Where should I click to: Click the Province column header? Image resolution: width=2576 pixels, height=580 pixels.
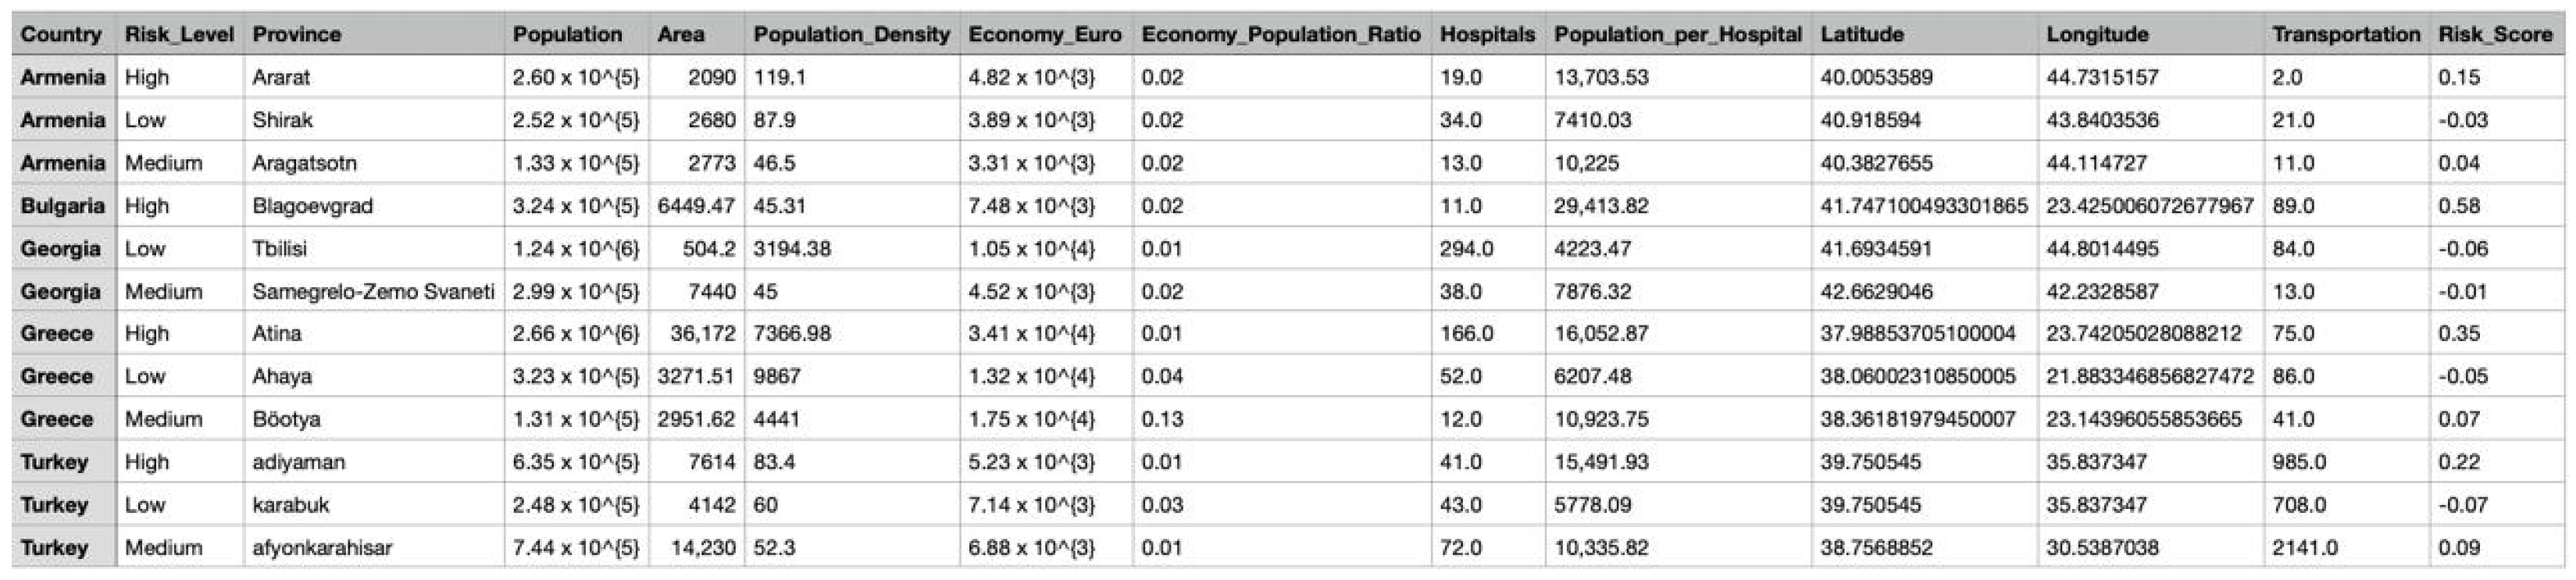(x=296, y=34)
